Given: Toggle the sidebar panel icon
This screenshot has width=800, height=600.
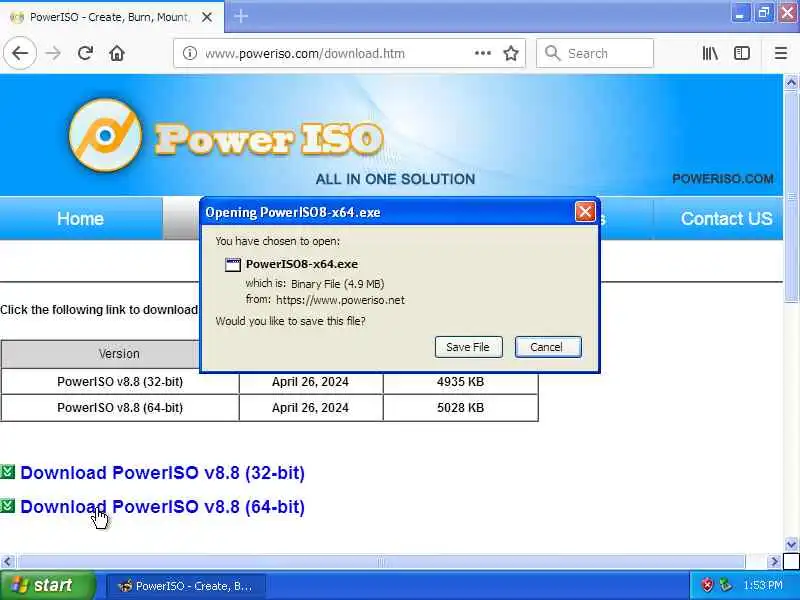Looking at the screenshot, I should coord(742,53).
